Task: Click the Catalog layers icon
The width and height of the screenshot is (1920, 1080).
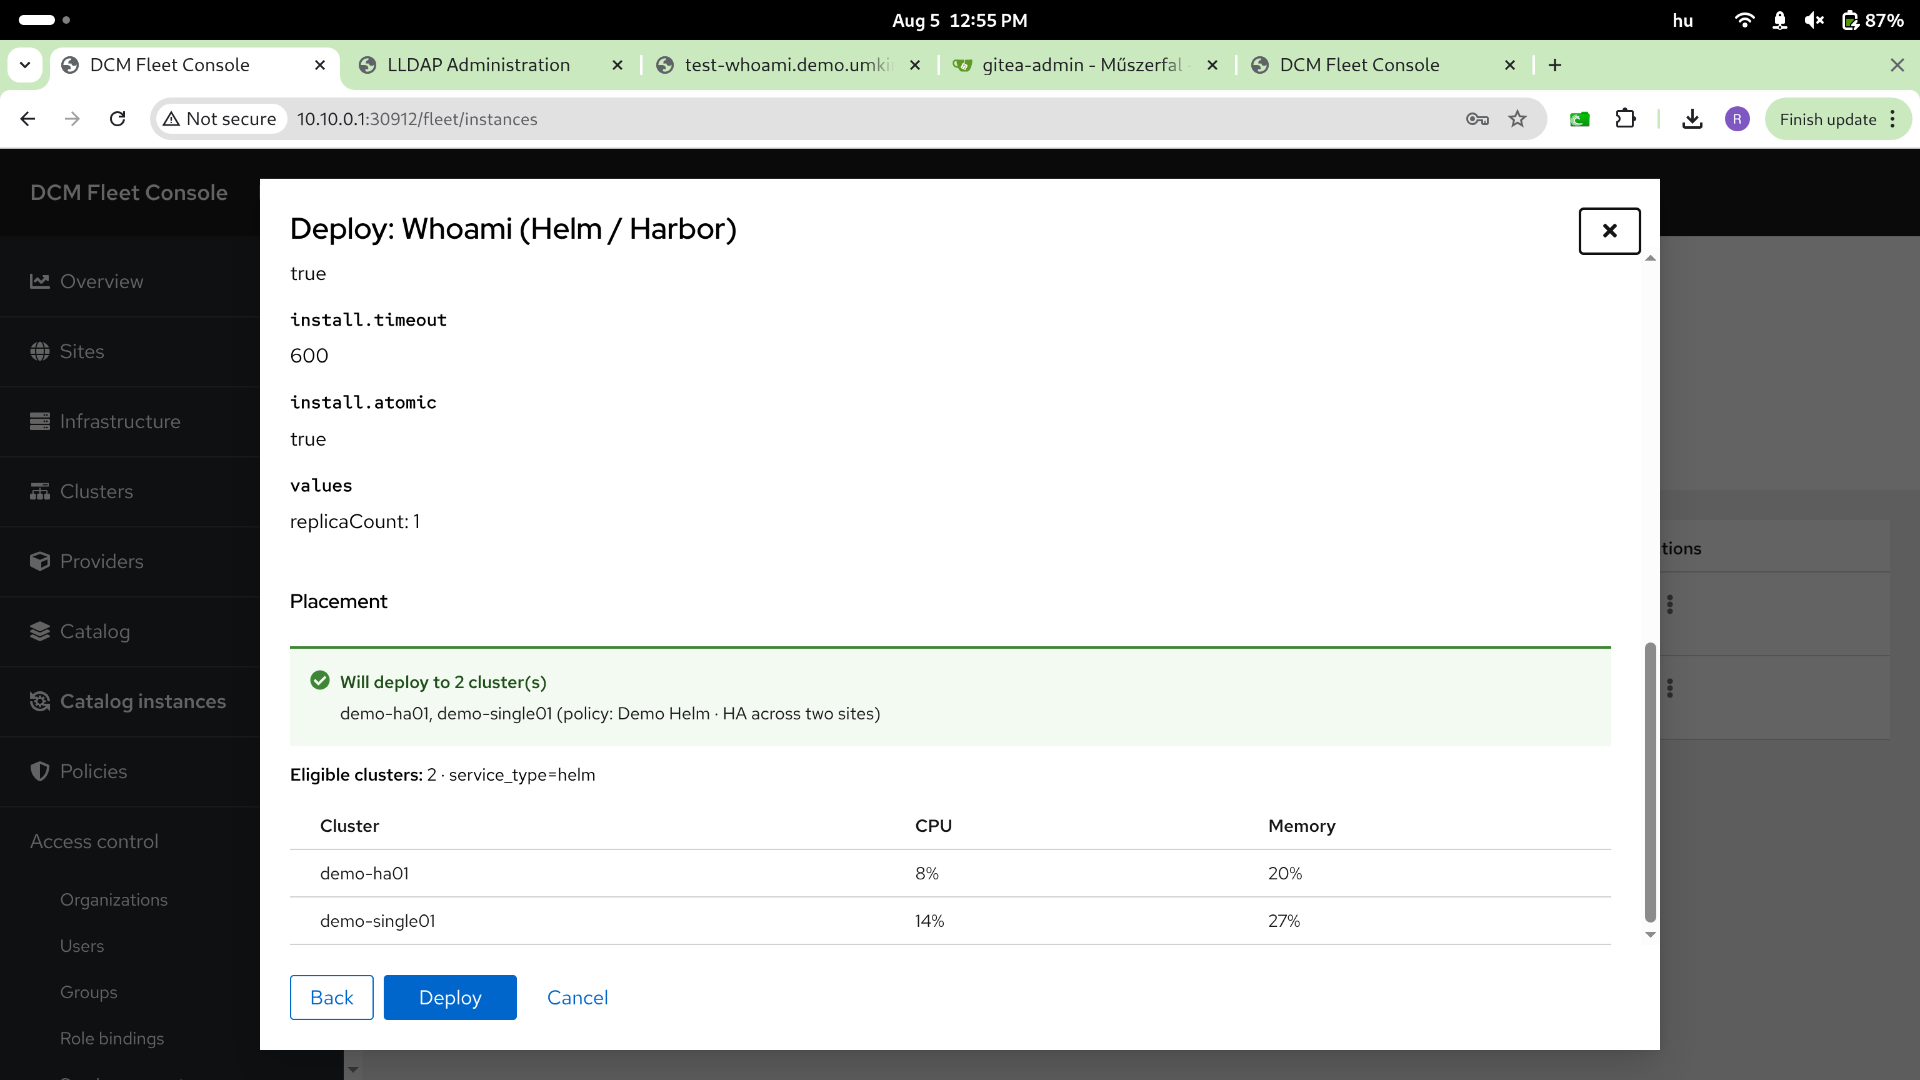Action: point(40,632)
